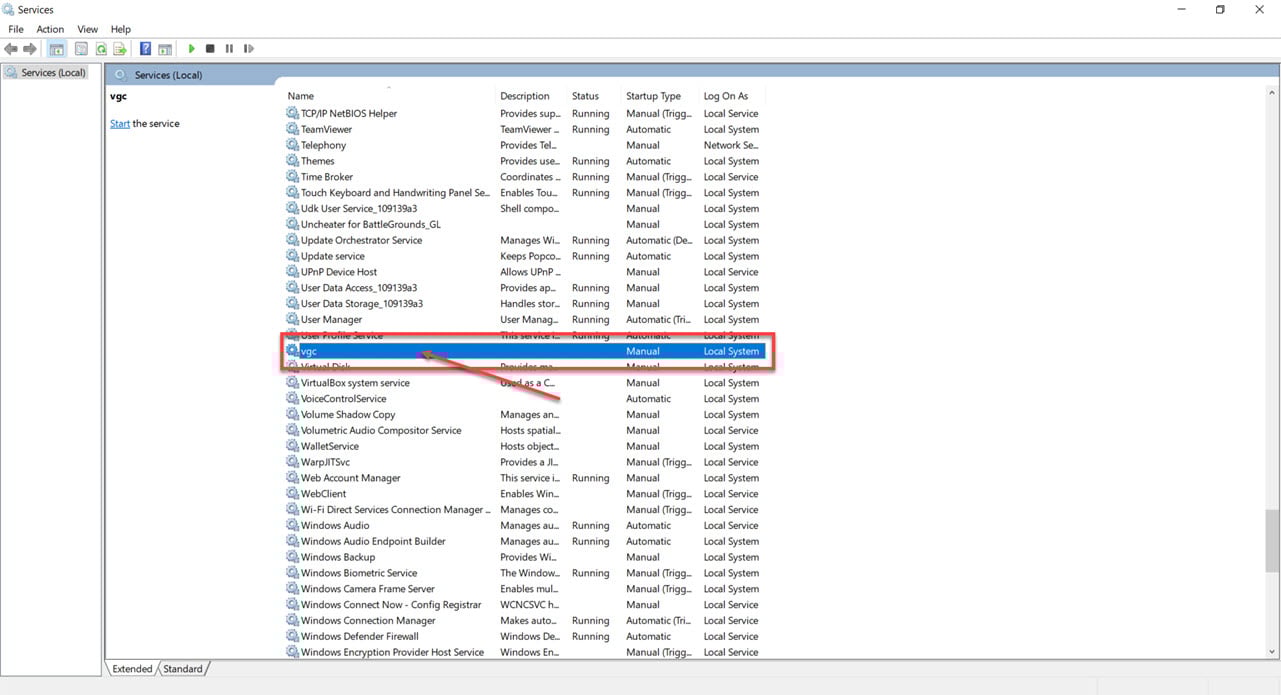Click the Refresh toolbar icon
This screenshot has width=1281, height=695.
tap(101, 49)
